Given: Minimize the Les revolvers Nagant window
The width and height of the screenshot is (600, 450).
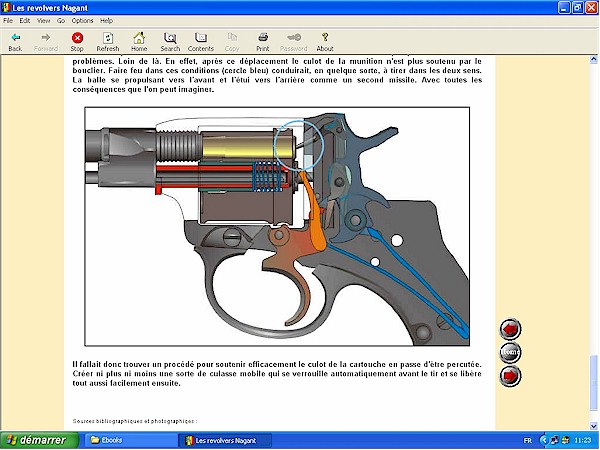Looking at the screenshot, I should [x=564, y=8].
